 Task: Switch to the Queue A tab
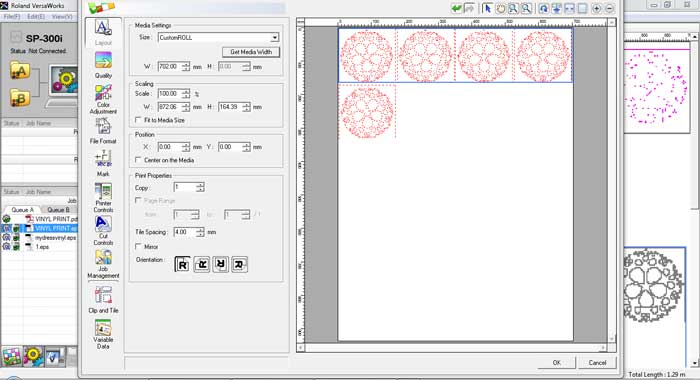point(22,210)
